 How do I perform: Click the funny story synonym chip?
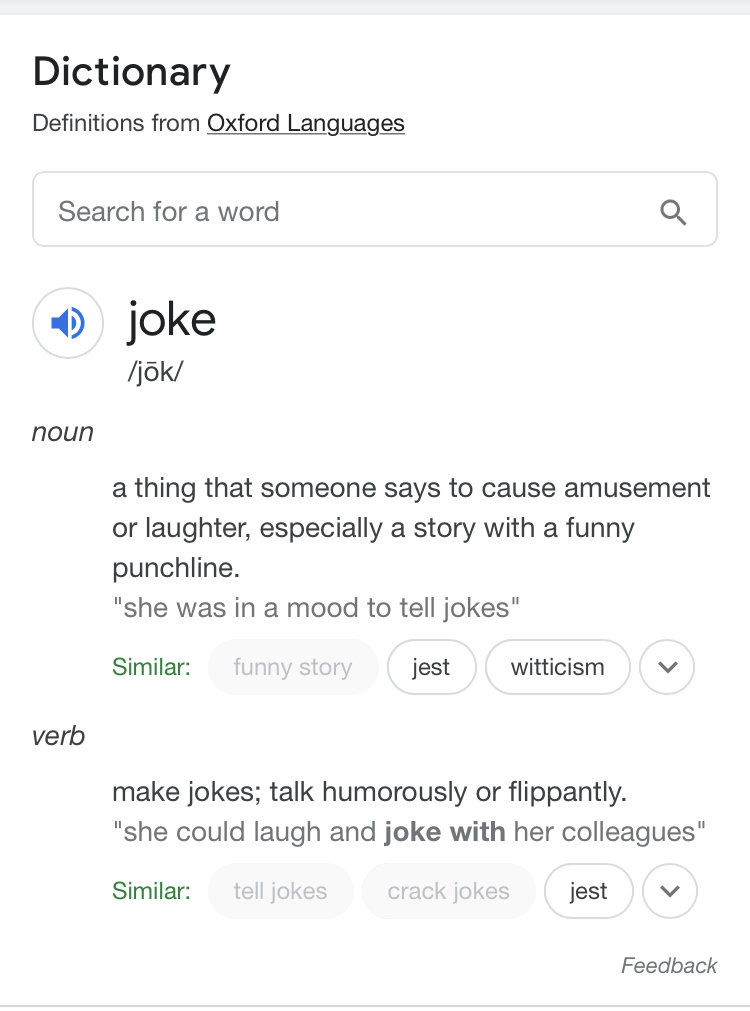point(293,667)
